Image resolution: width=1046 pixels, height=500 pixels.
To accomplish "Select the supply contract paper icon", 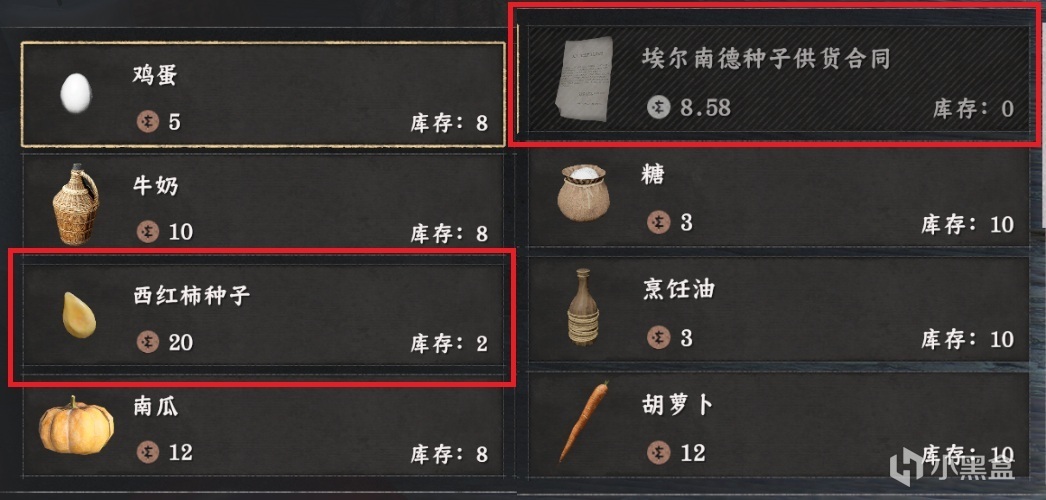I will click(584, 79).
